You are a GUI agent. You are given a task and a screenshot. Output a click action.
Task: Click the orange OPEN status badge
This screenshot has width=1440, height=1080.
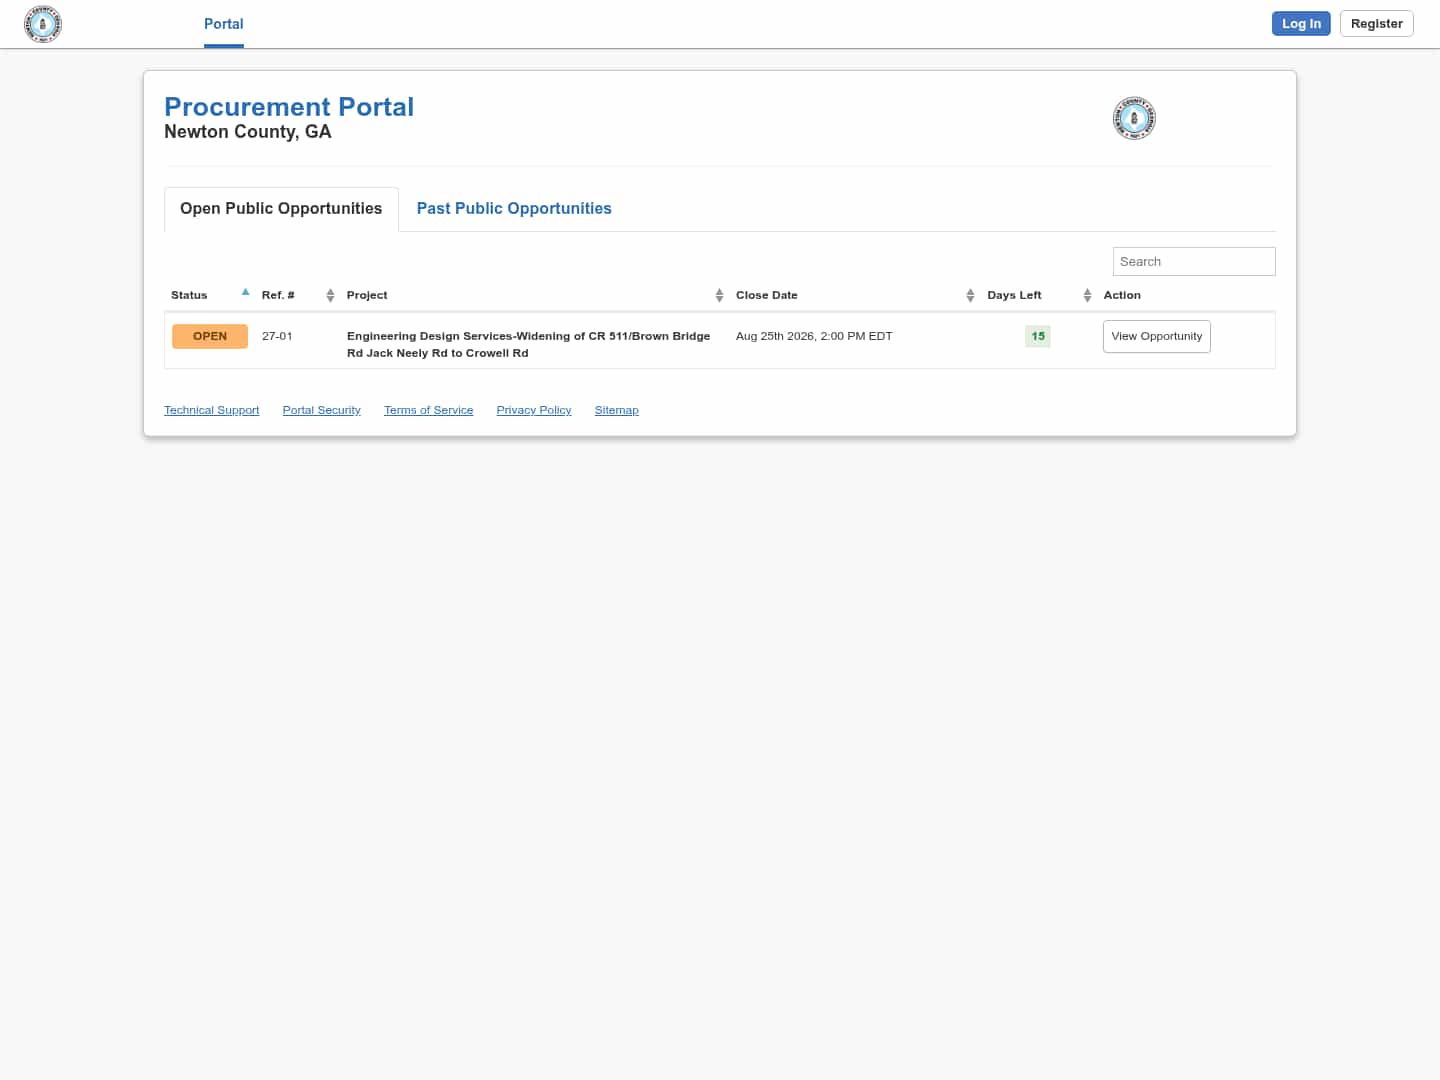(210, 336)
